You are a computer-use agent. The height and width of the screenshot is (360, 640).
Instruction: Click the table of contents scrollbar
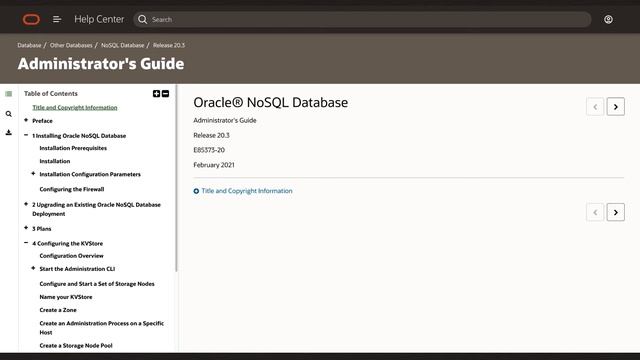(176, 178)
